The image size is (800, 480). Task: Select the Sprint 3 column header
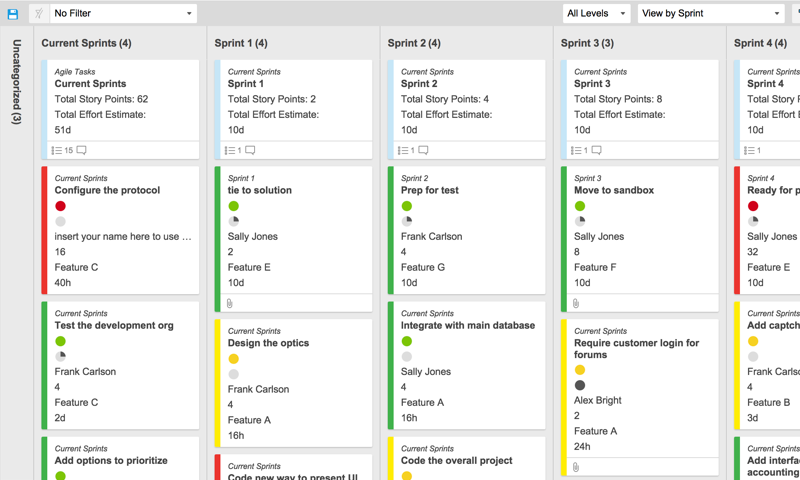click(587, 44)
